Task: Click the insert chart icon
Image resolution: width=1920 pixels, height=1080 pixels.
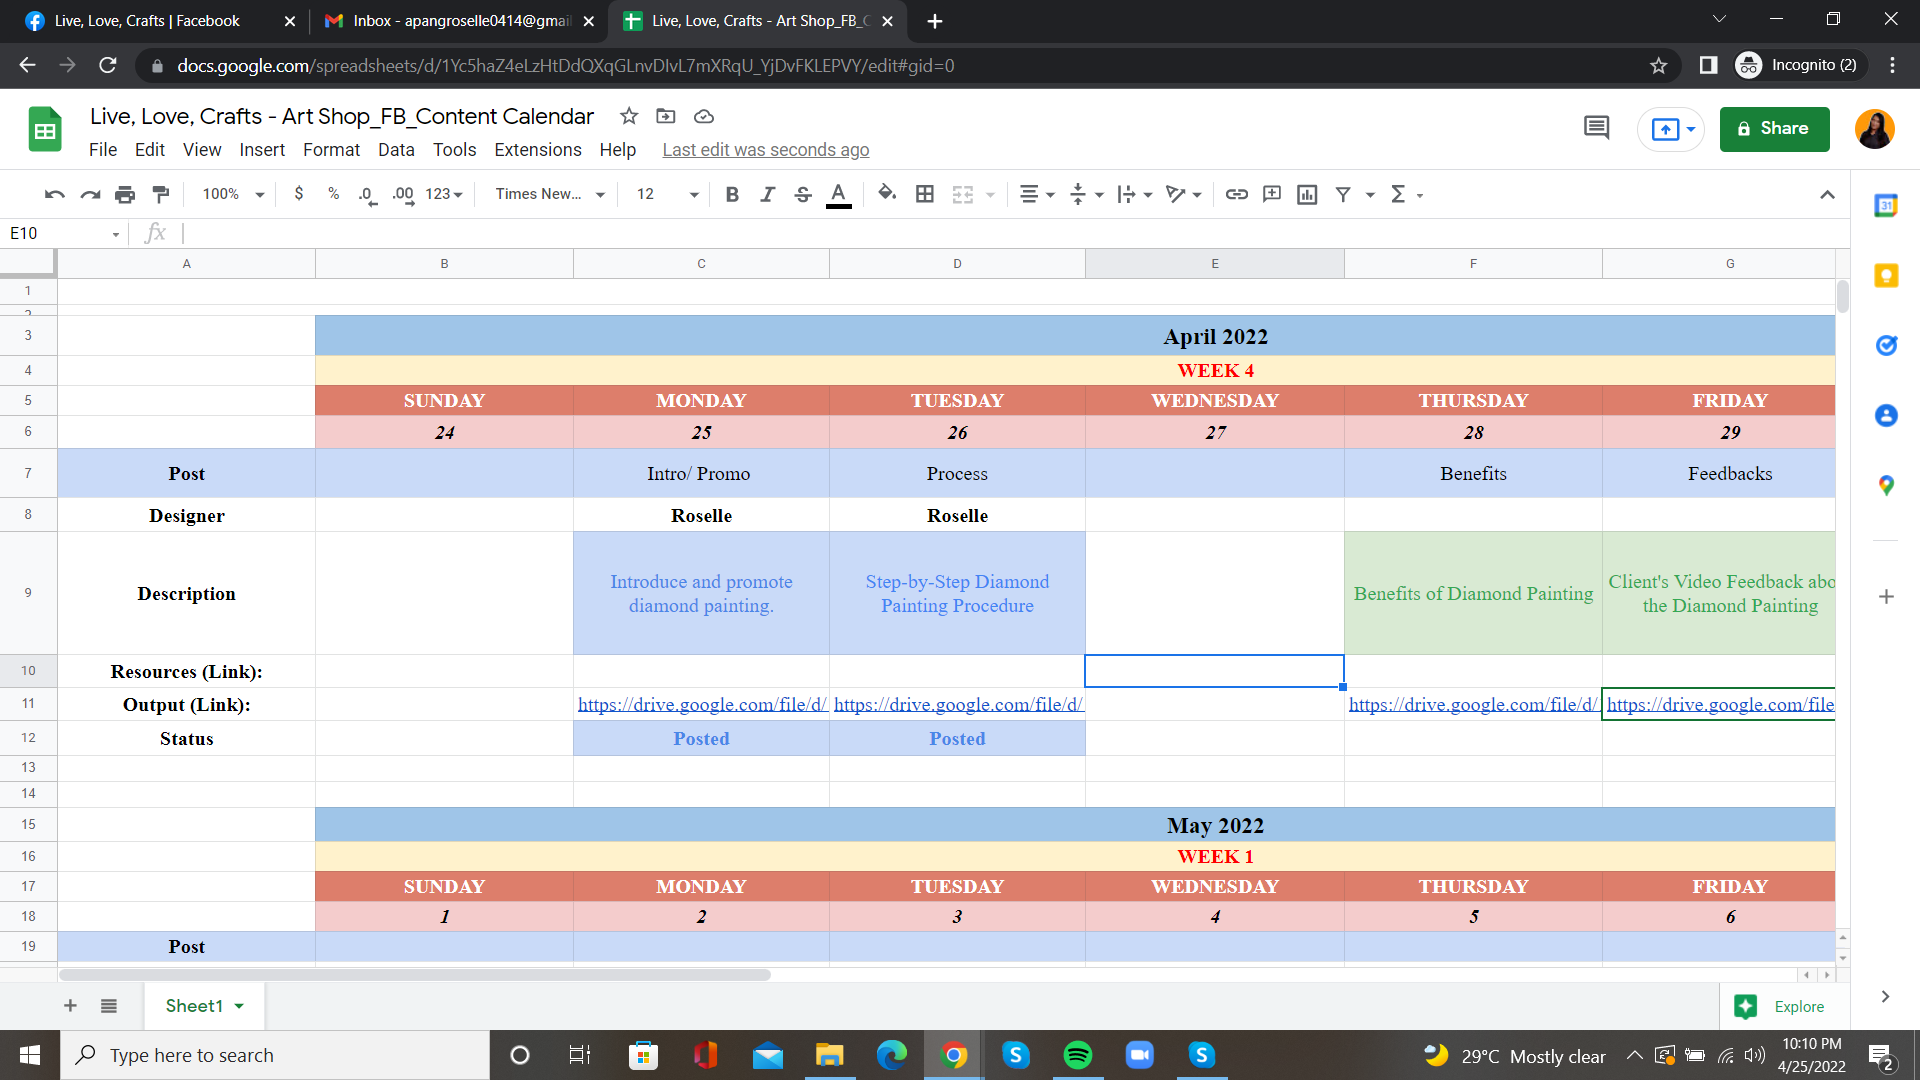Action: click(x=1307, y=194)
